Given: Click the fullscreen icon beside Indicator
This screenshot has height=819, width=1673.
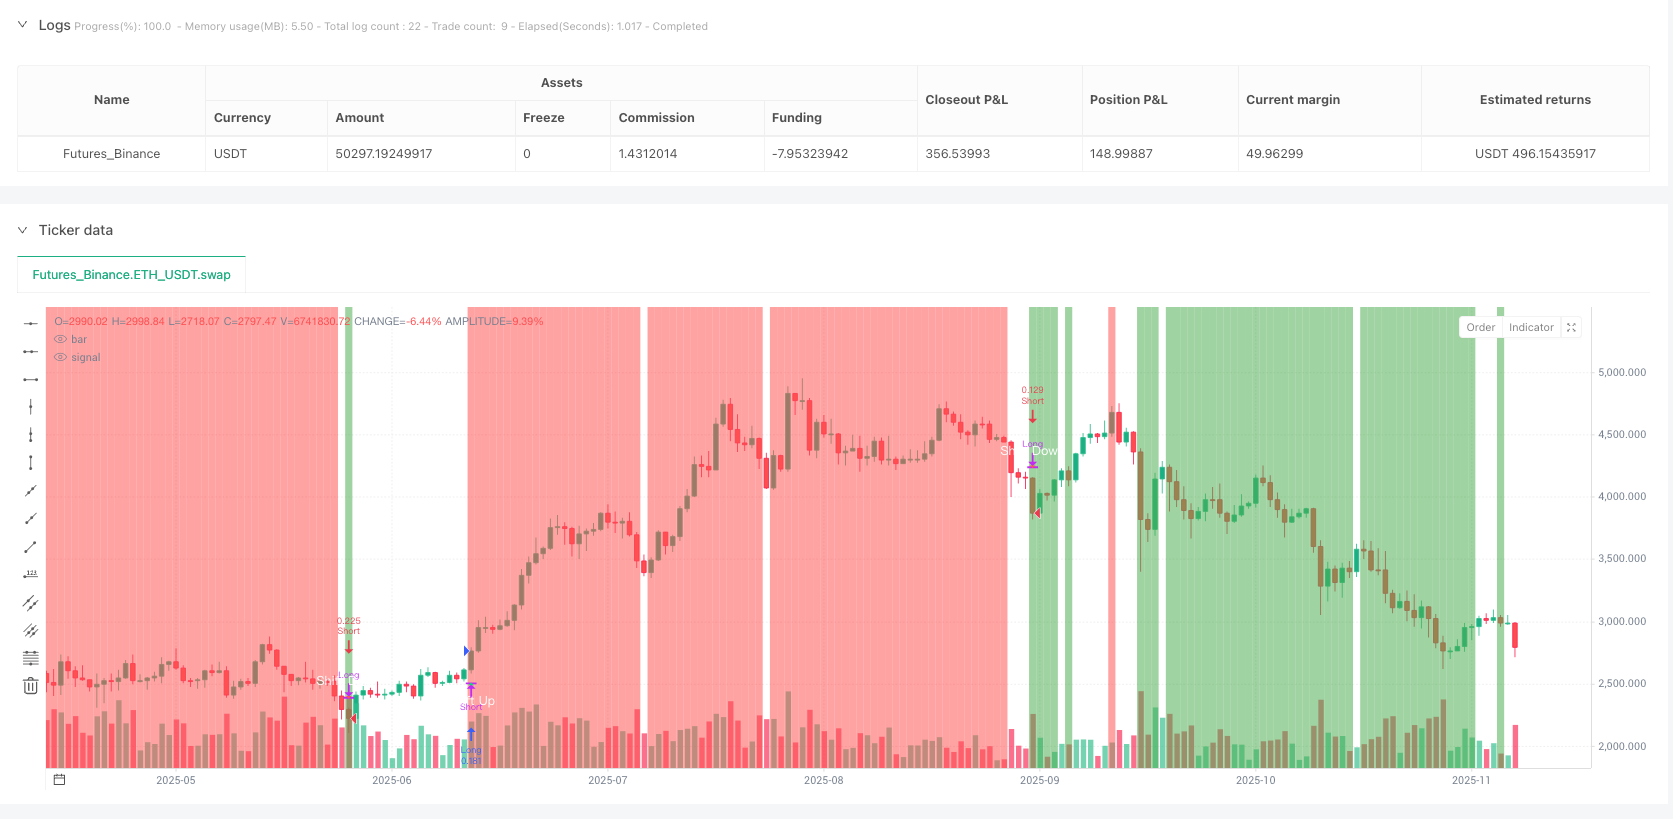Looking at the screenshot, I should tap(1571, 327).
